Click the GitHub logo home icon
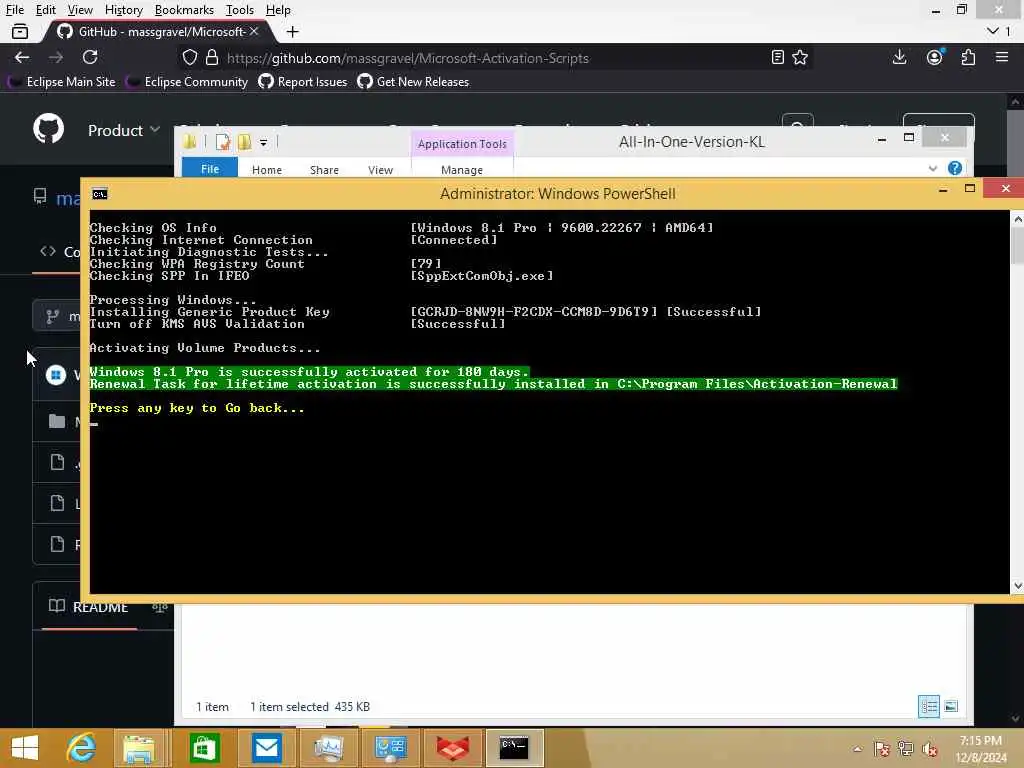 [48, 129]
